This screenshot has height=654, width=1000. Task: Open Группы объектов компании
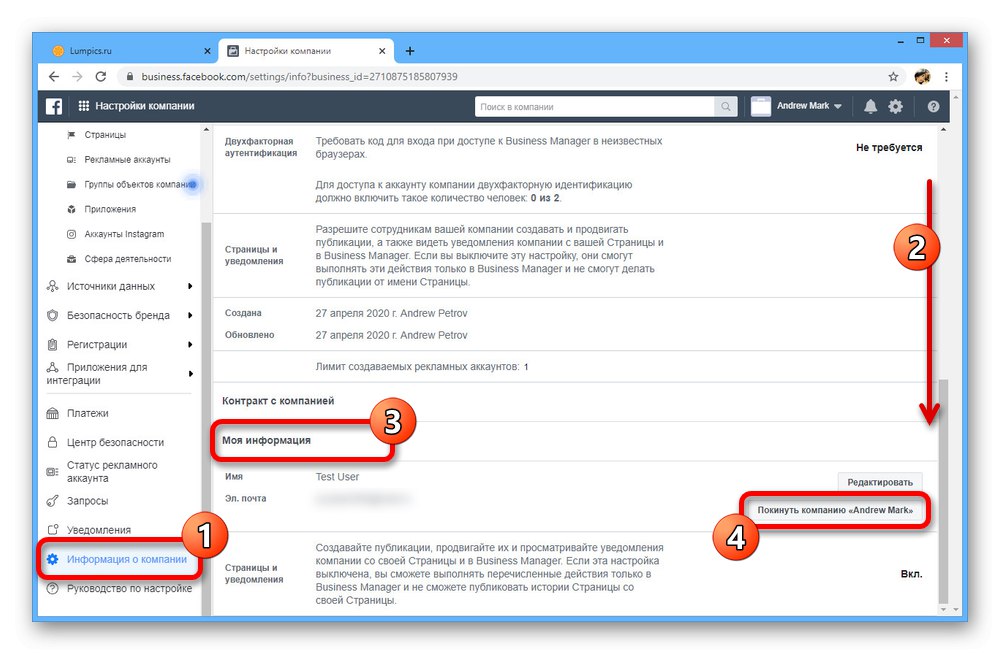140,184
